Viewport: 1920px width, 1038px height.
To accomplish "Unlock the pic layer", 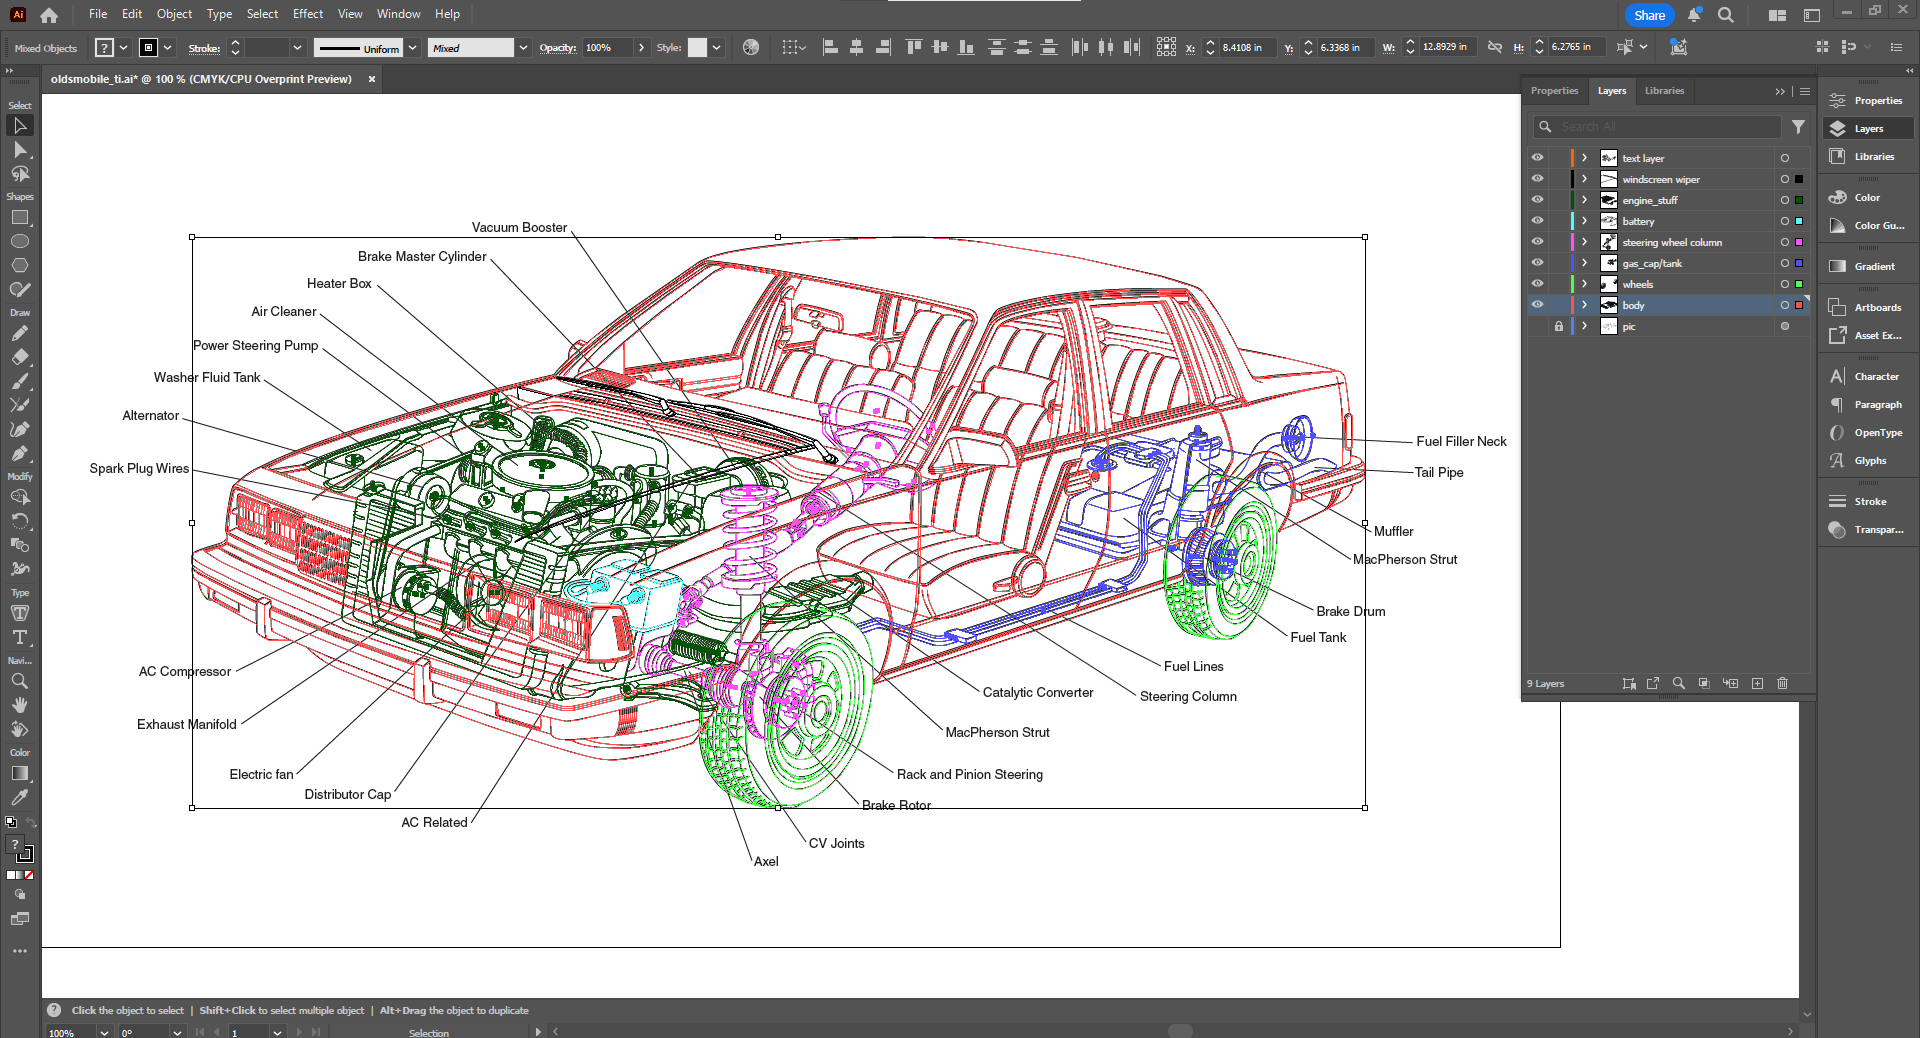I will (x=1558, y=327).
